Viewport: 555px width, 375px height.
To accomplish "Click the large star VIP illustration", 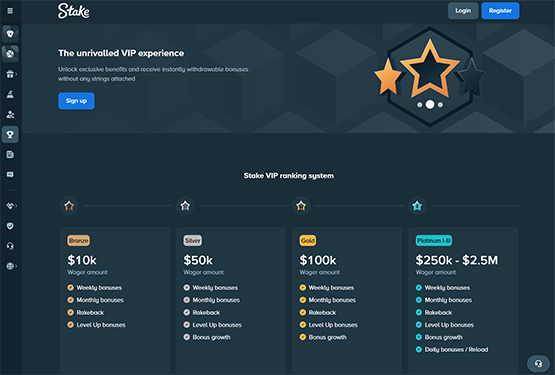I will (x=430, y=76).
